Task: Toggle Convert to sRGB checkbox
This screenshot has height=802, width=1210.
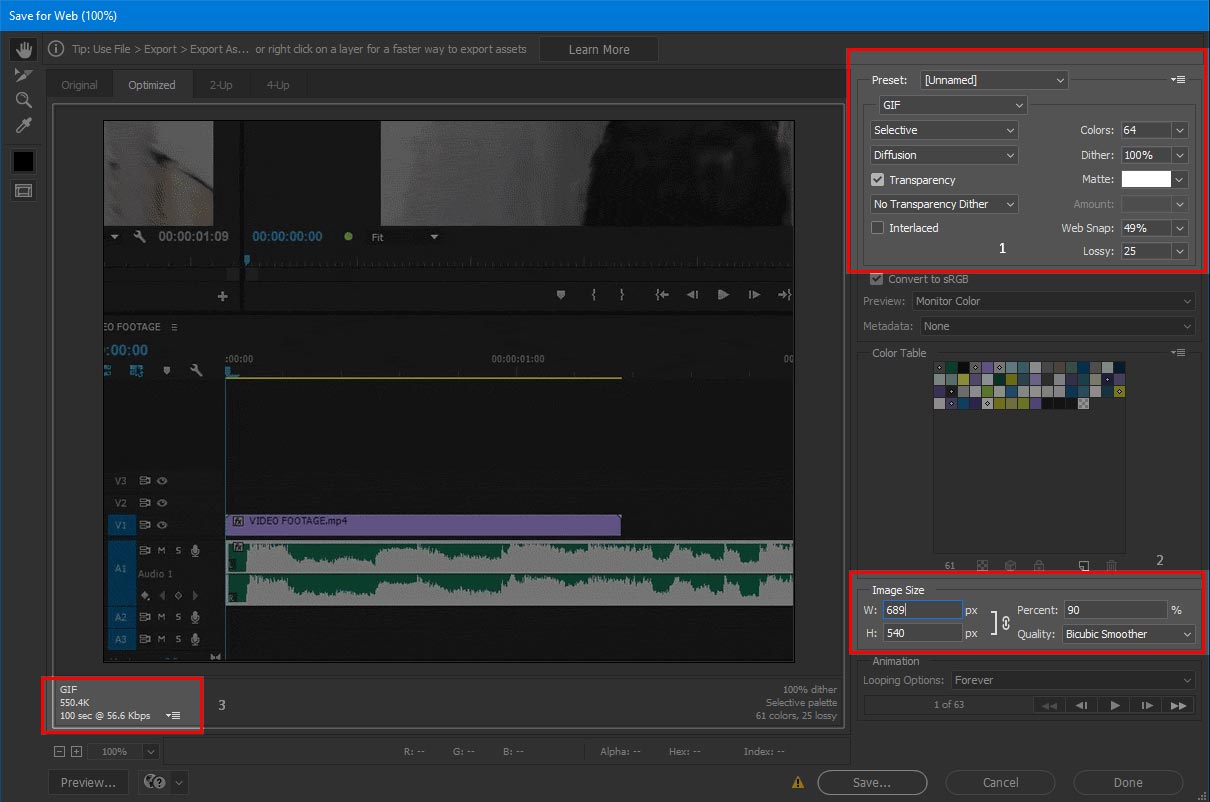Action: coord(877,279)
